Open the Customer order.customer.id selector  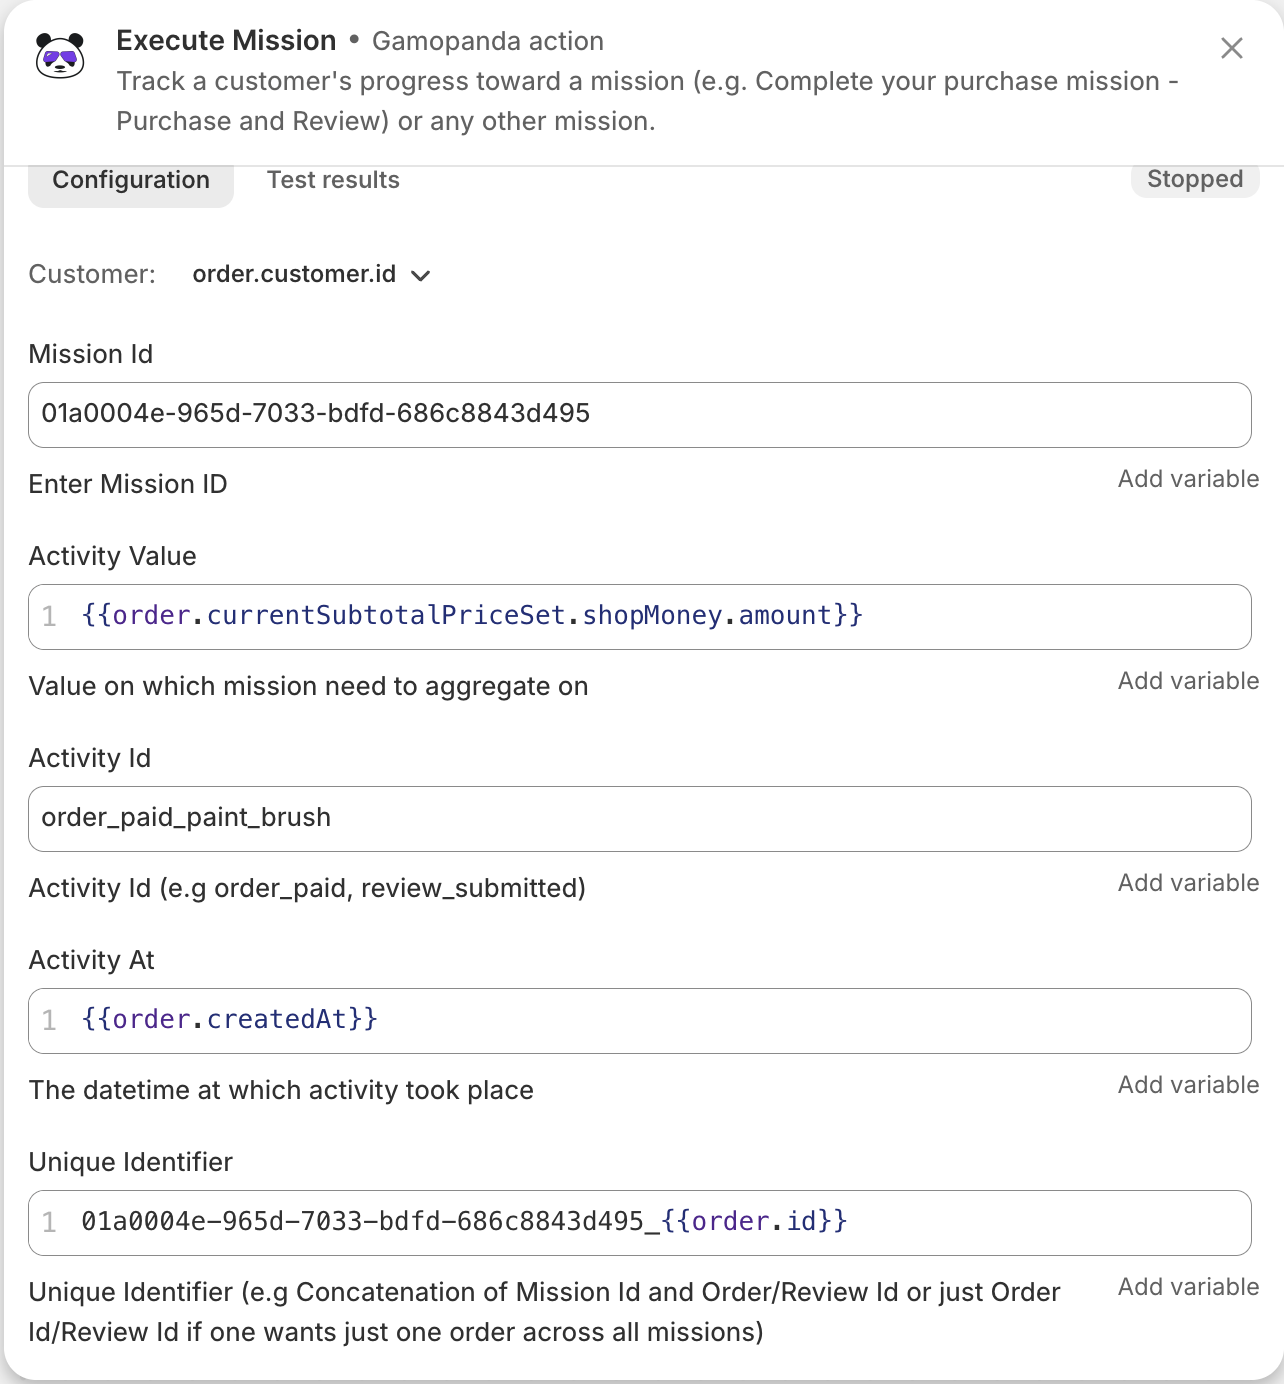click(x=311, y=275)
